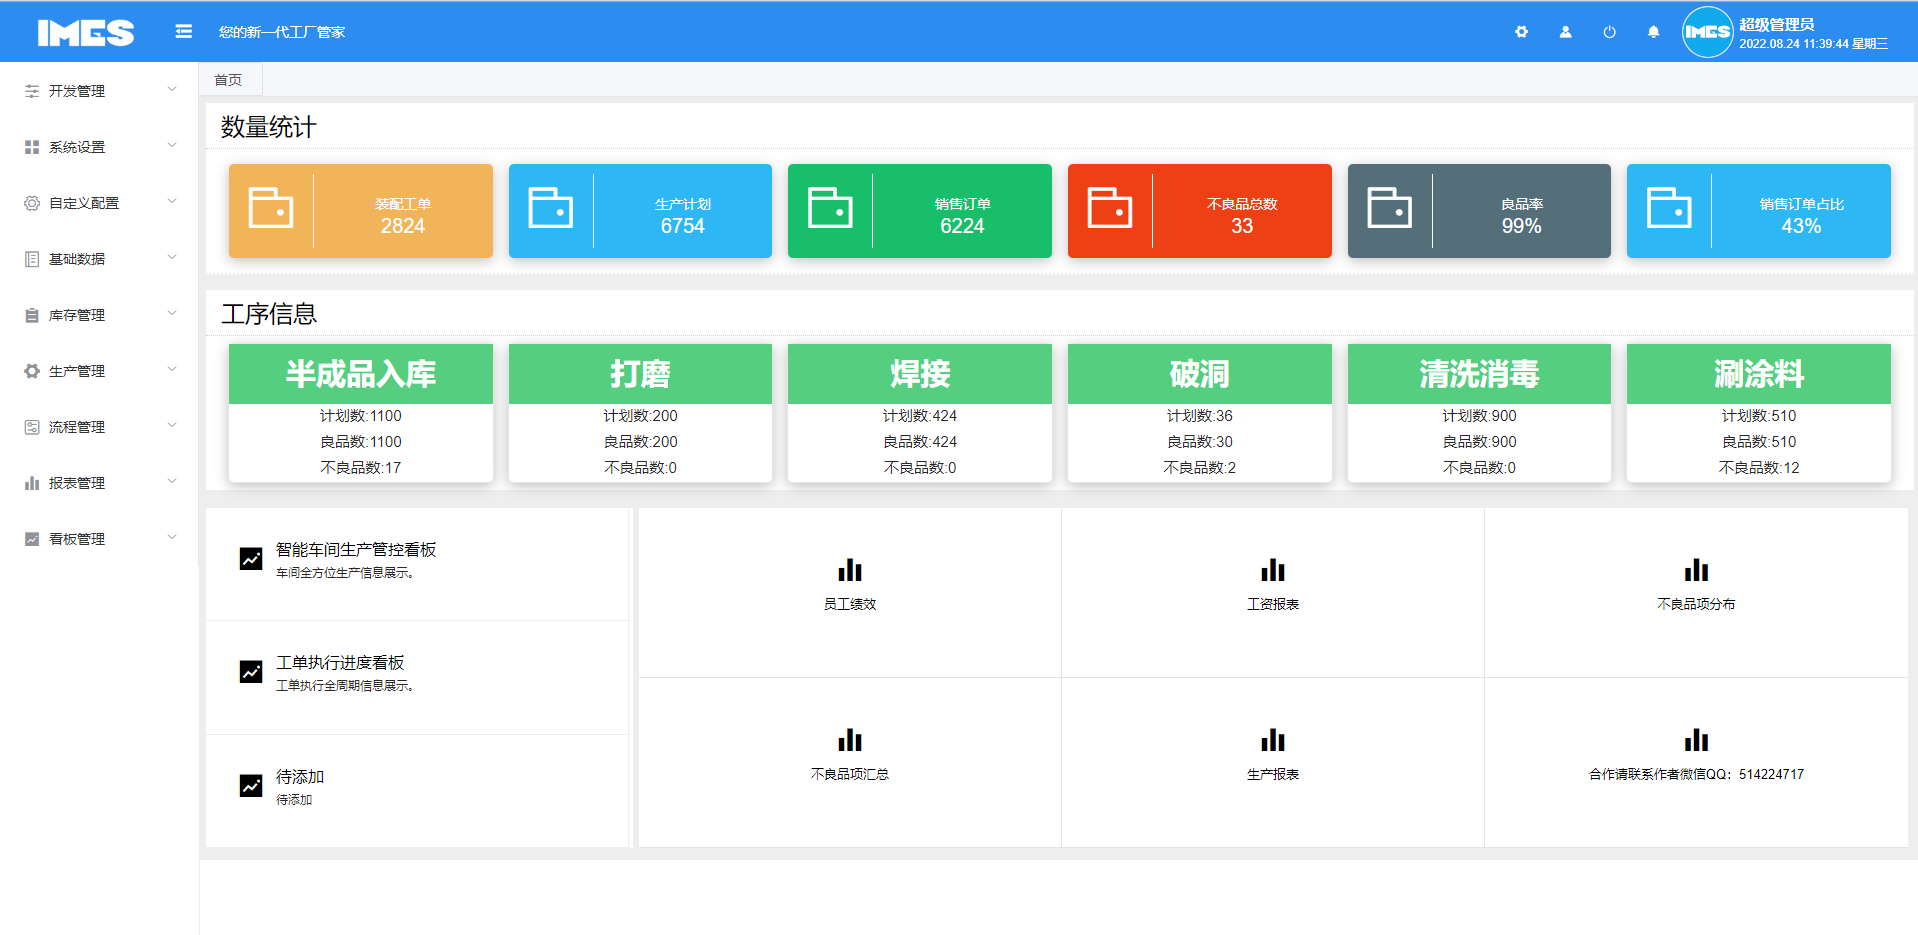
Task: Open settings gear icon in header
Action: (x=1521, y=32)
